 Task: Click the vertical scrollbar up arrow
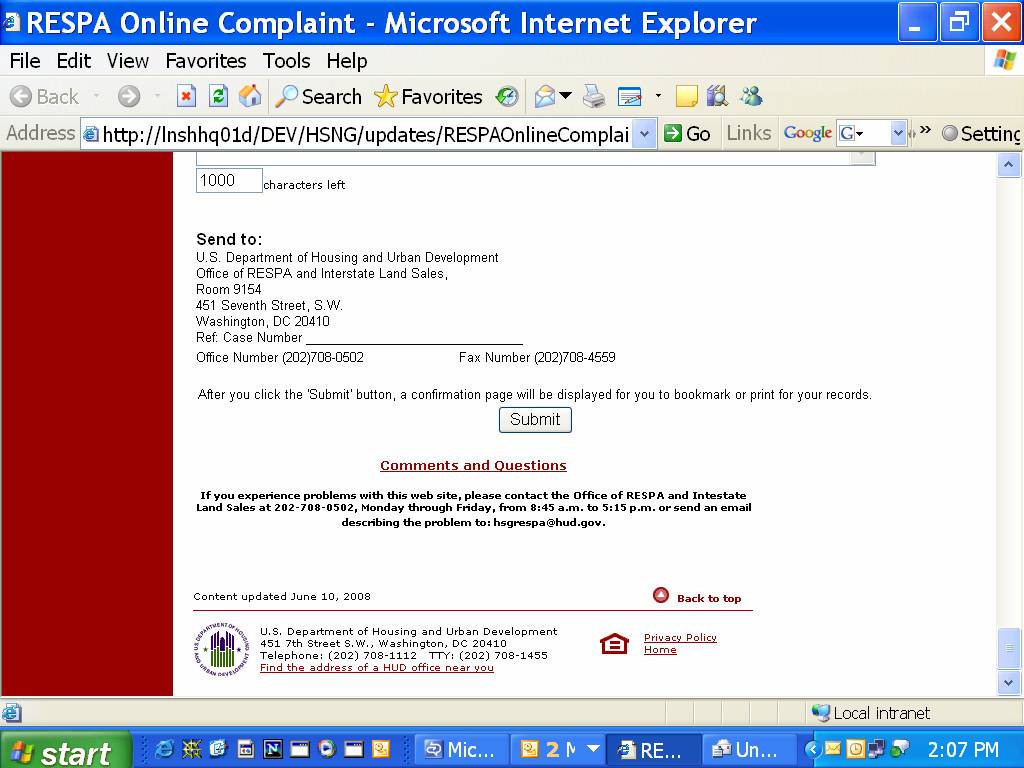tap(1008, 165)
